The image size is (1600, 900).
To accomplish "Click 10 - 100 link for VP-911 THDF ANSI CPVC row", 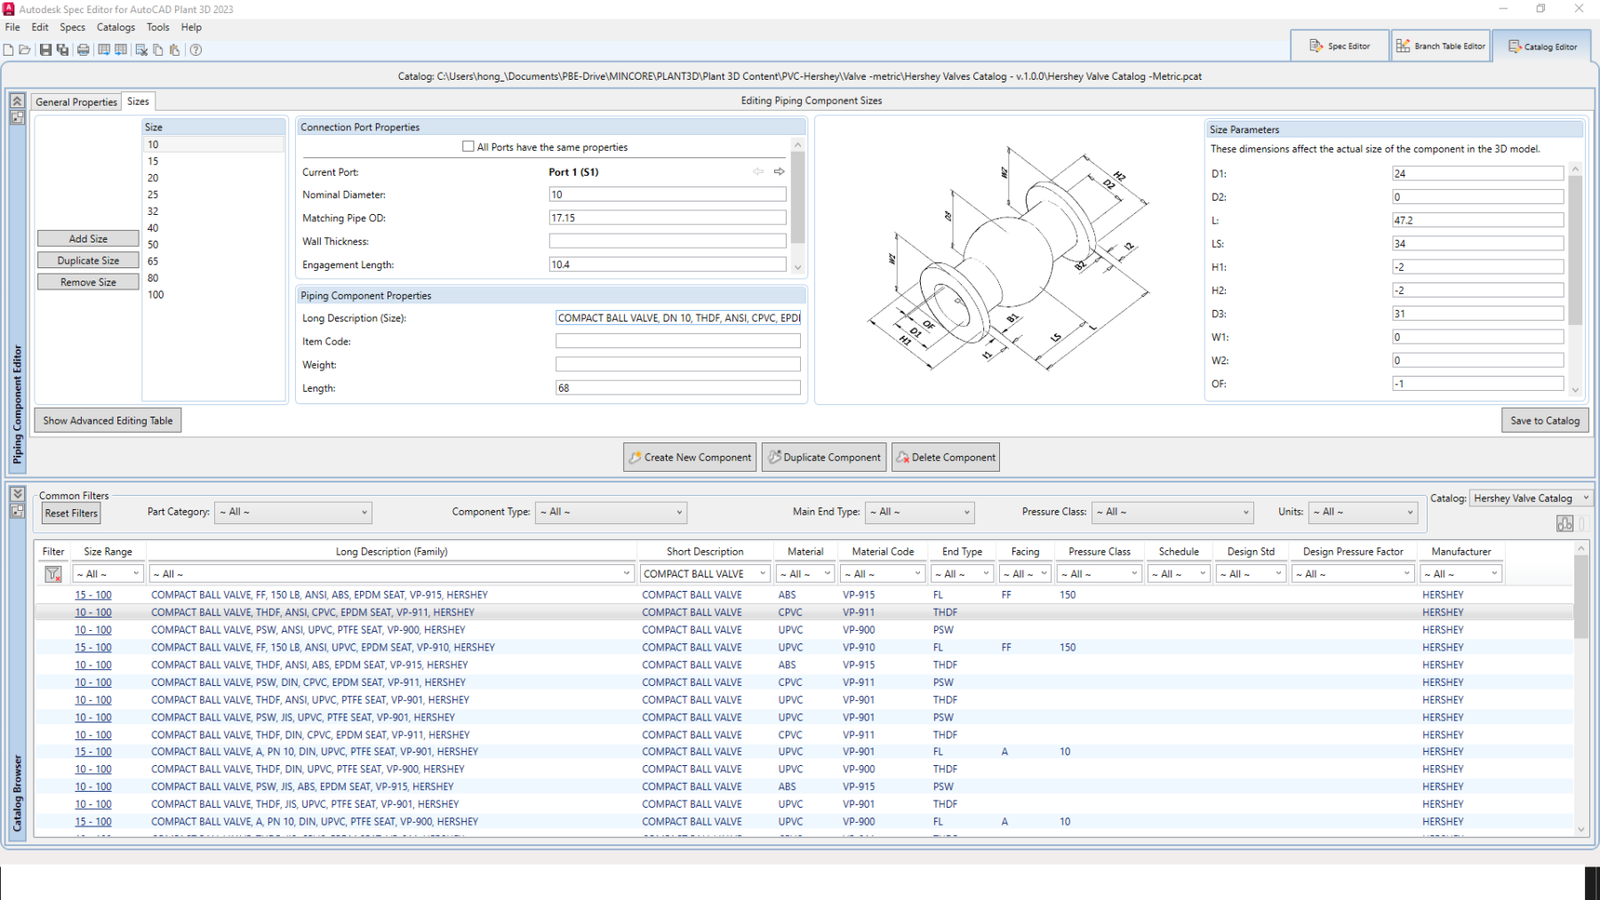I will tap(93, 613).
